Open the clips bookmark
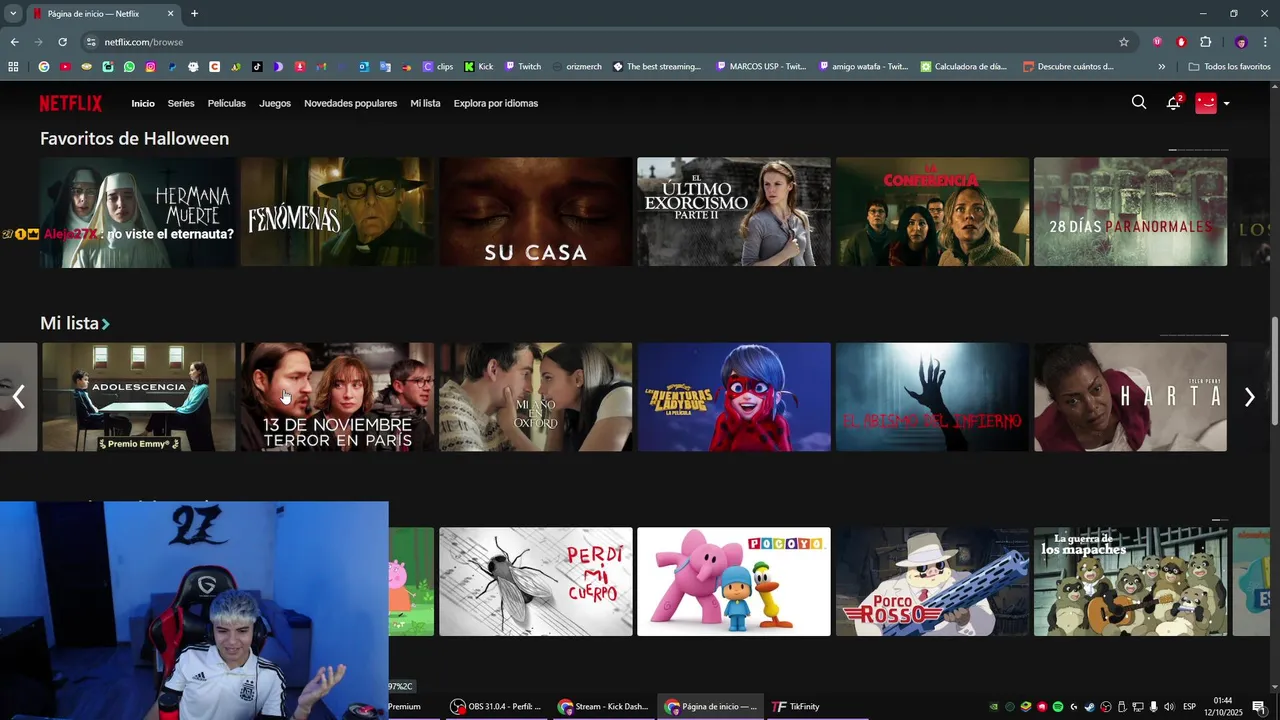This screenshot has width=1280, height=720. click(x=438, y=67)
